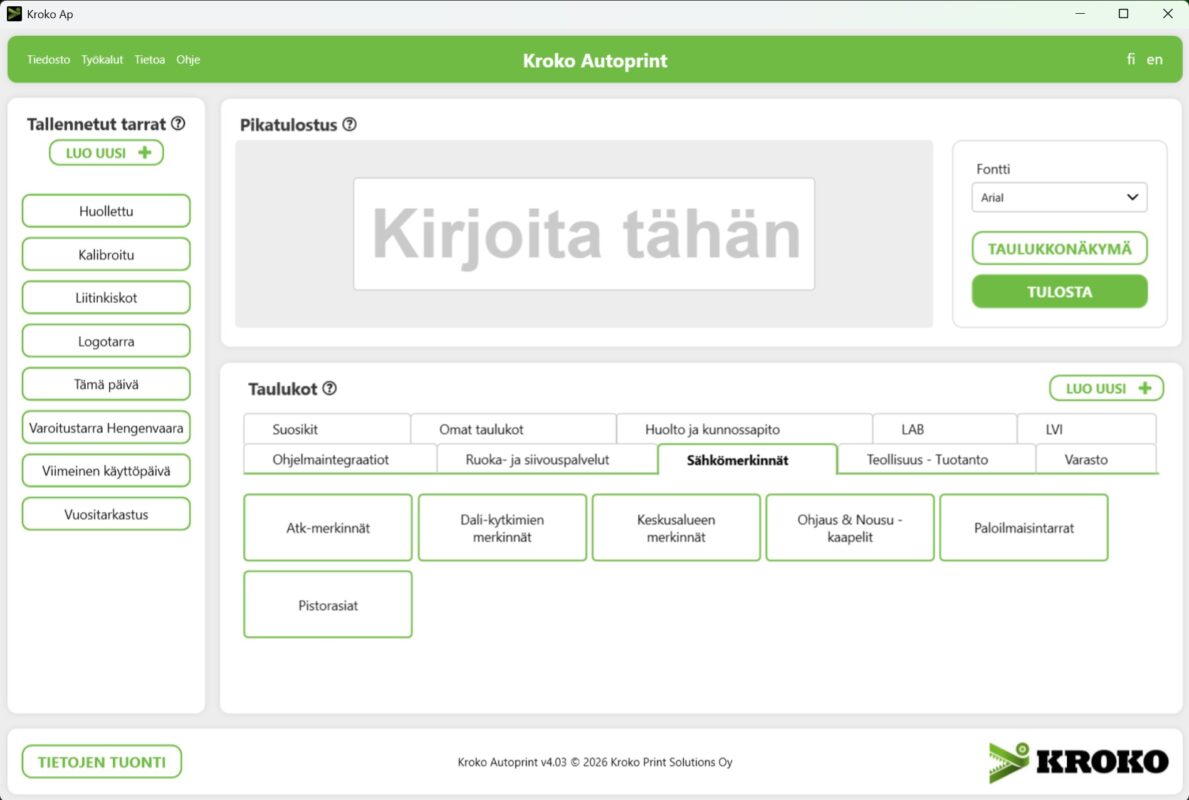Click the help icon next to Pikatulostus

coord(349,125)
